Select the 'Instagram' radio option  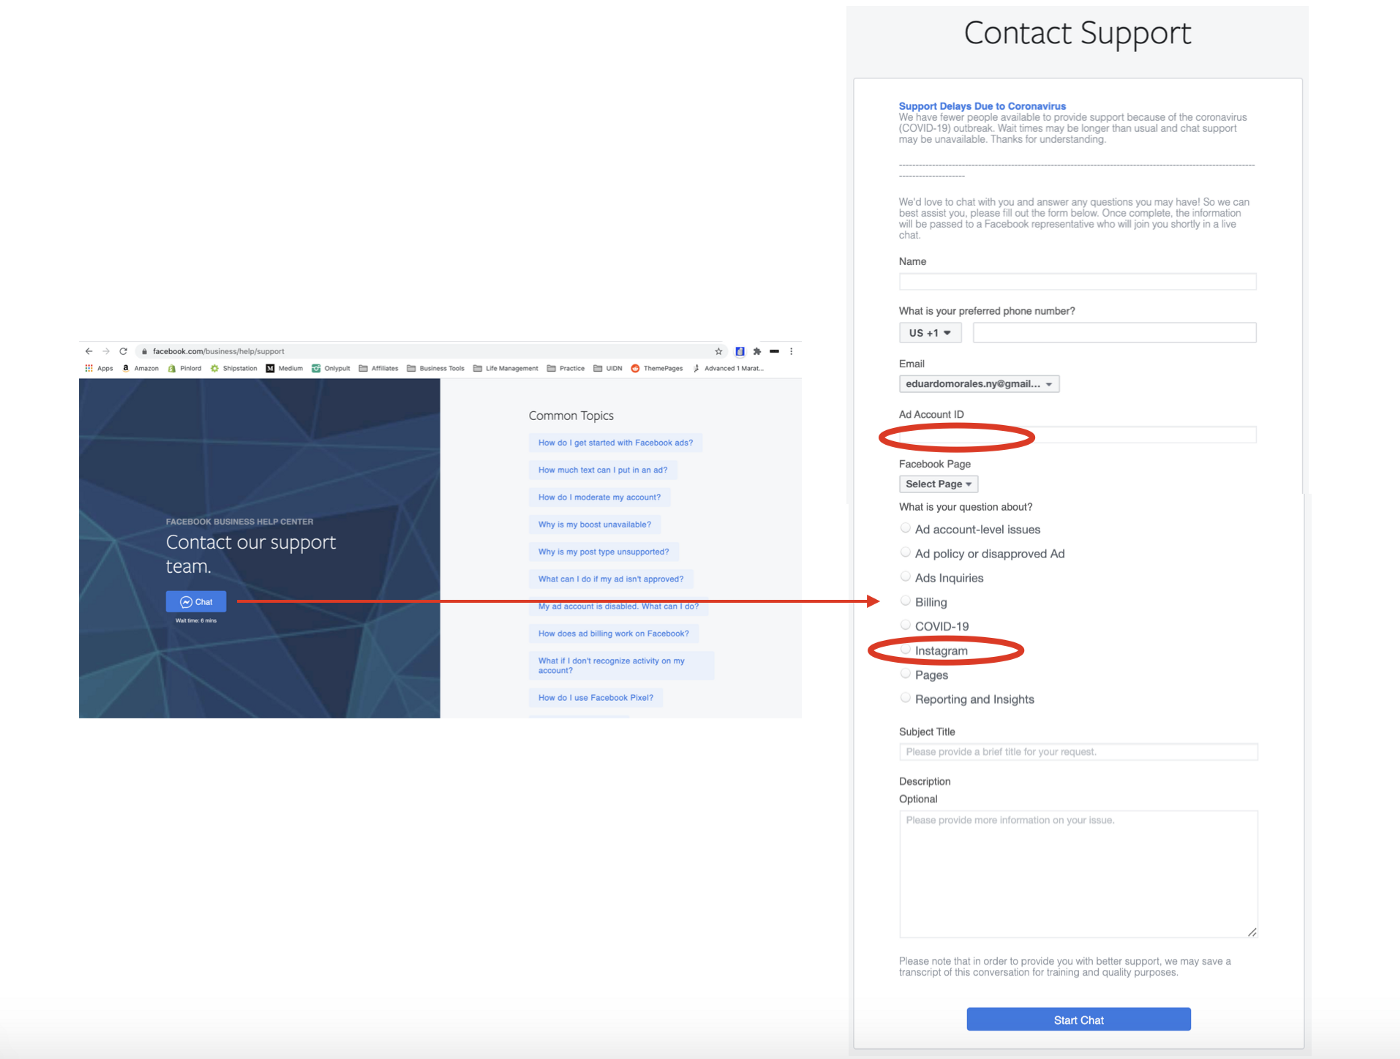[x=905, y=649]
